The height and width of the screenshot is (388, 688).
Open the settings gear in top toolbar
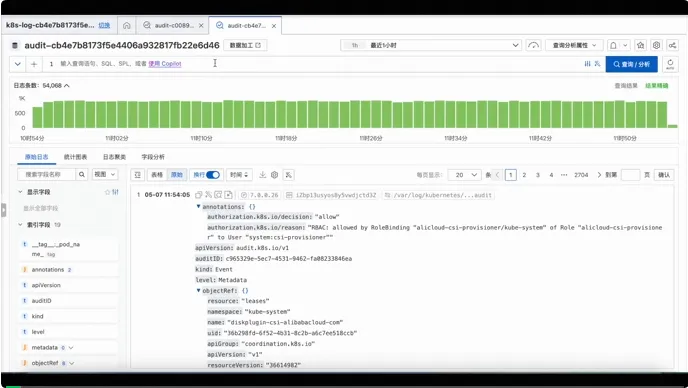(656, 45)
